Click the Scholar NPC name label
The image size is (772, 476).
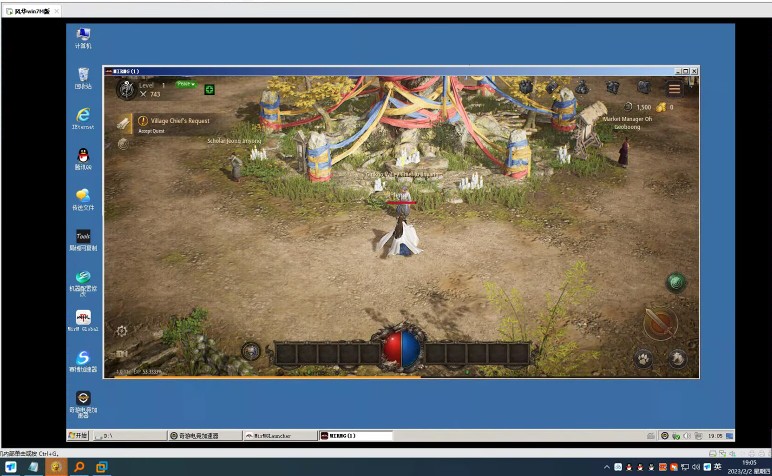pyautogui.click(x=234, y=141)
